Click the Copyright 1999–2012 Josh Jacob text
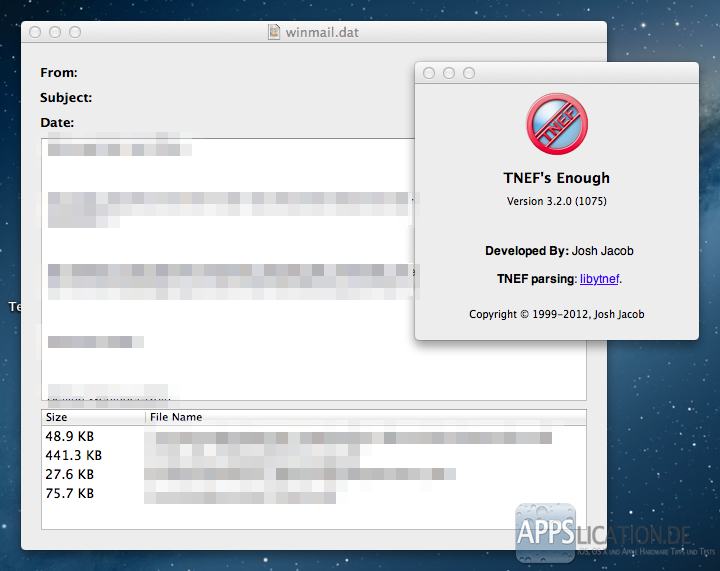Screen dimensions: 720x571 (557, 314)
